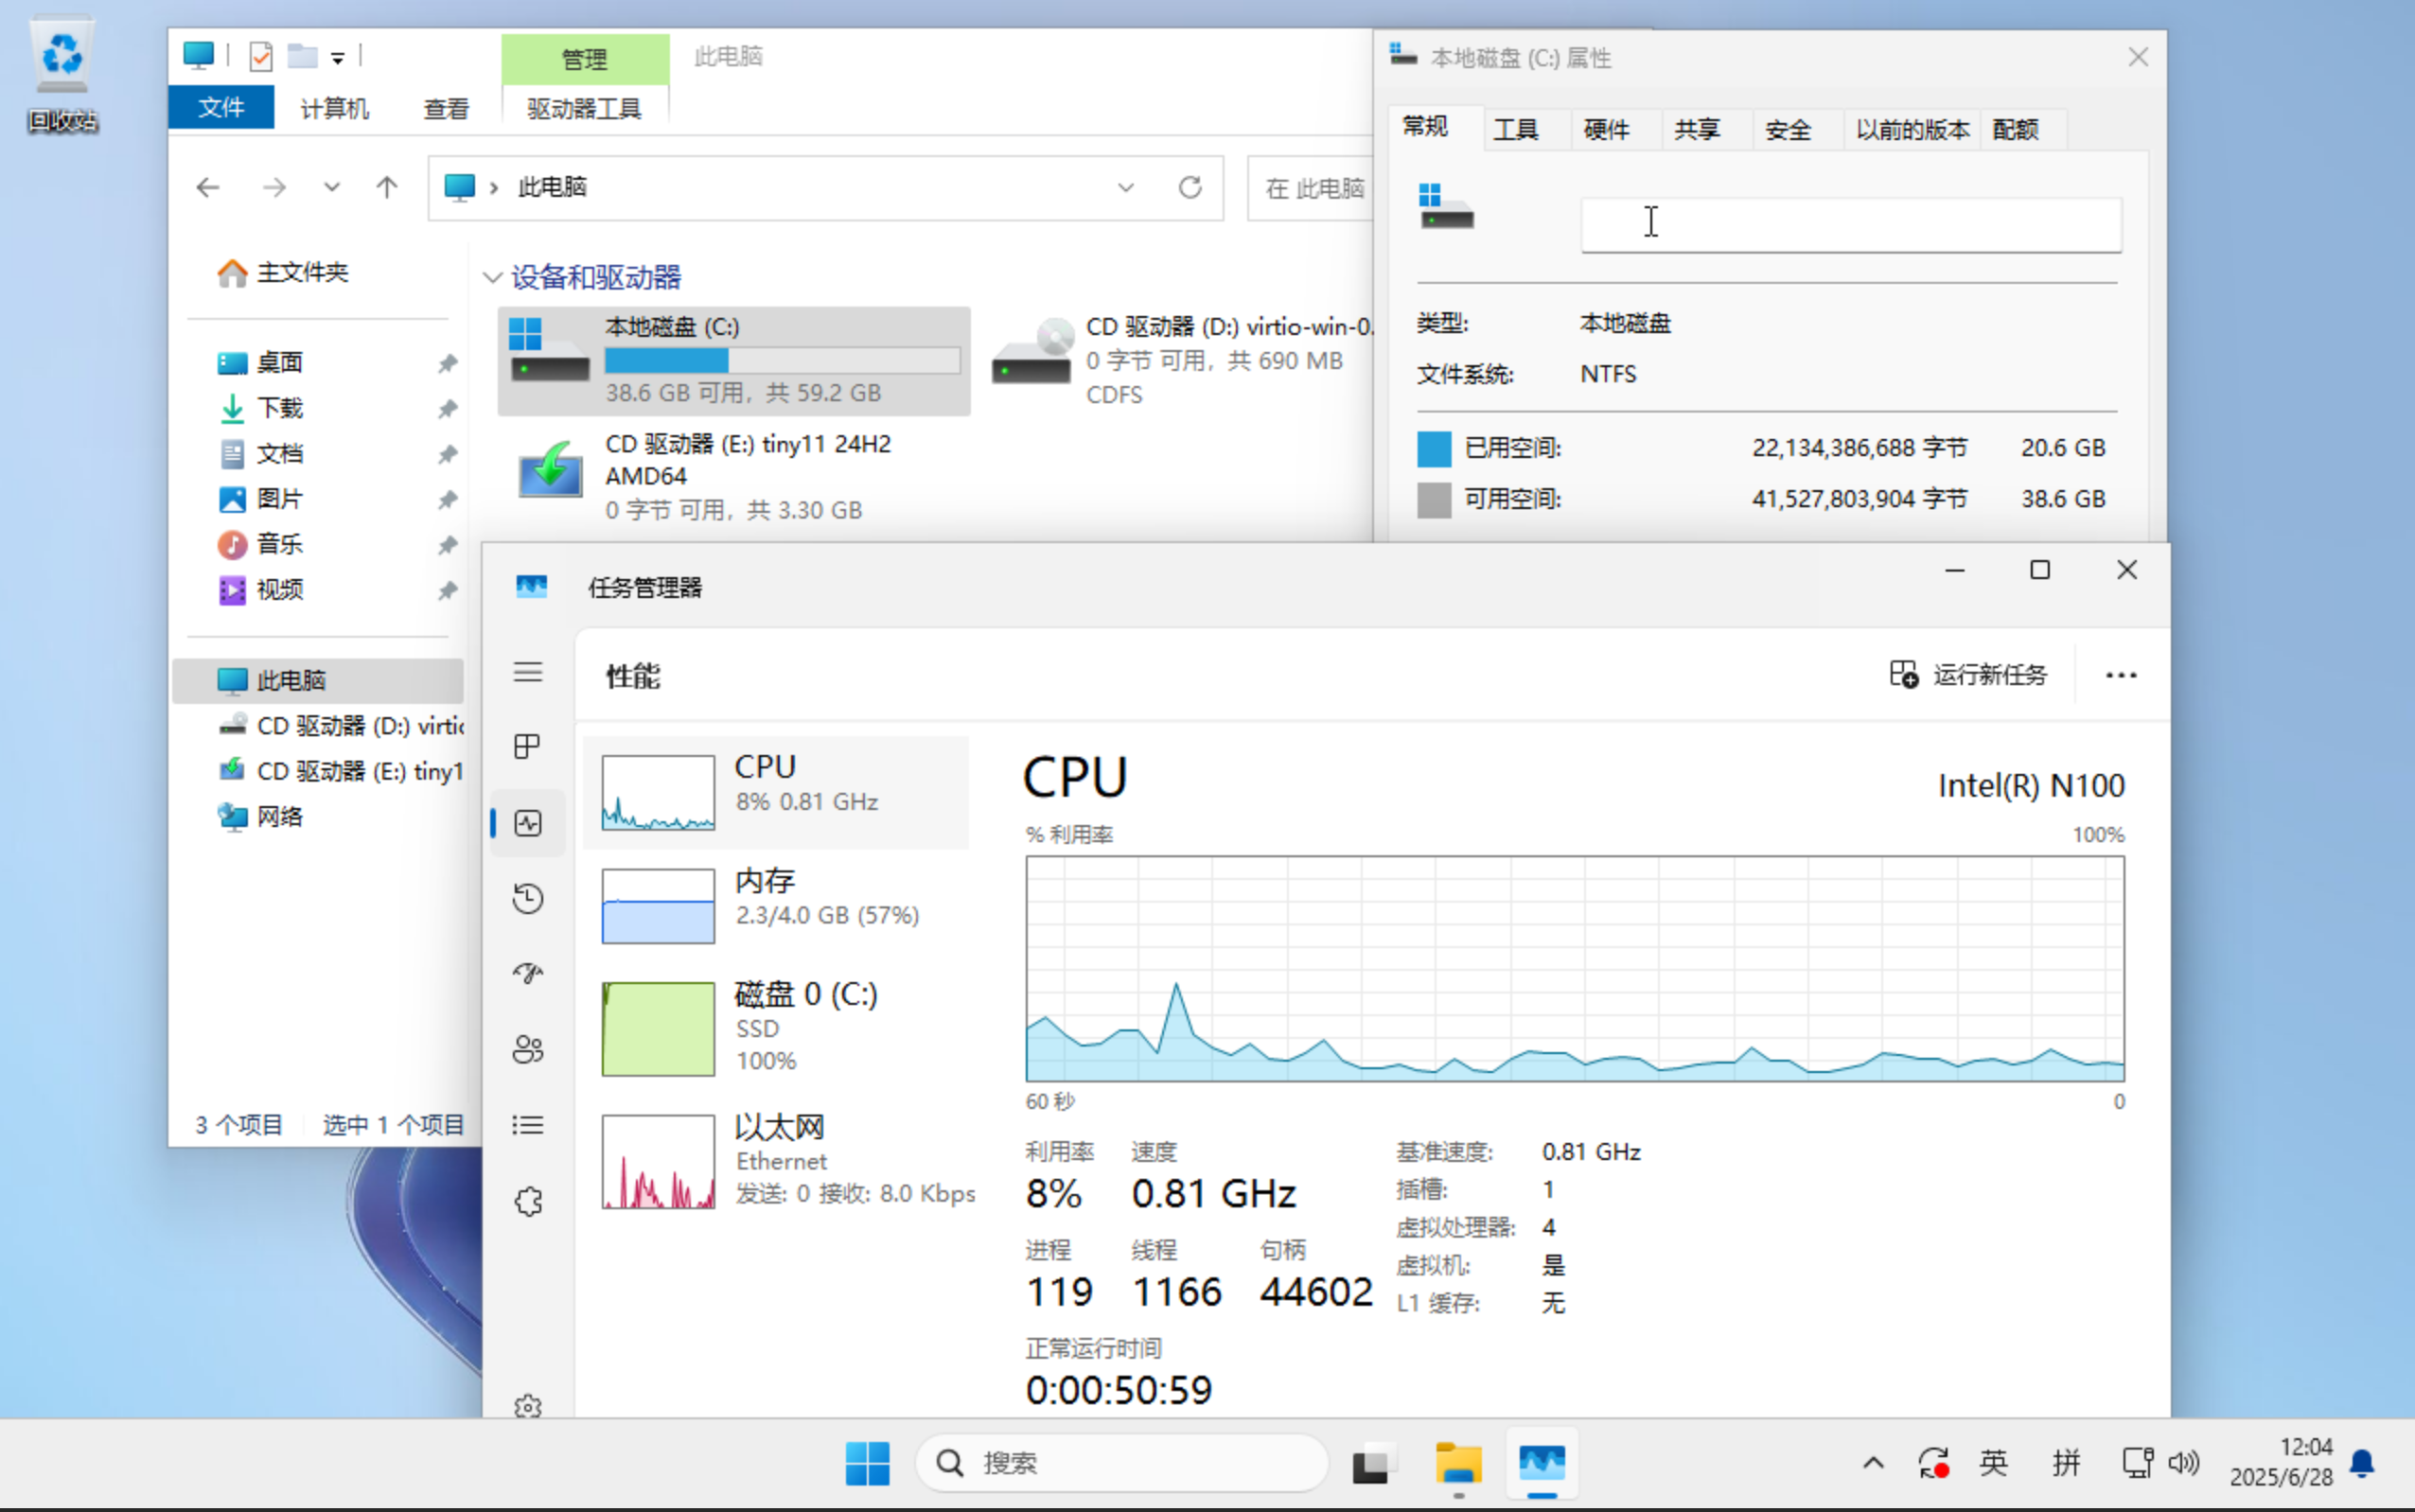This screenshot has width=2415, height=1512.
Task: Open Task Manager settings gear
Action: [x=528, y=1407]
